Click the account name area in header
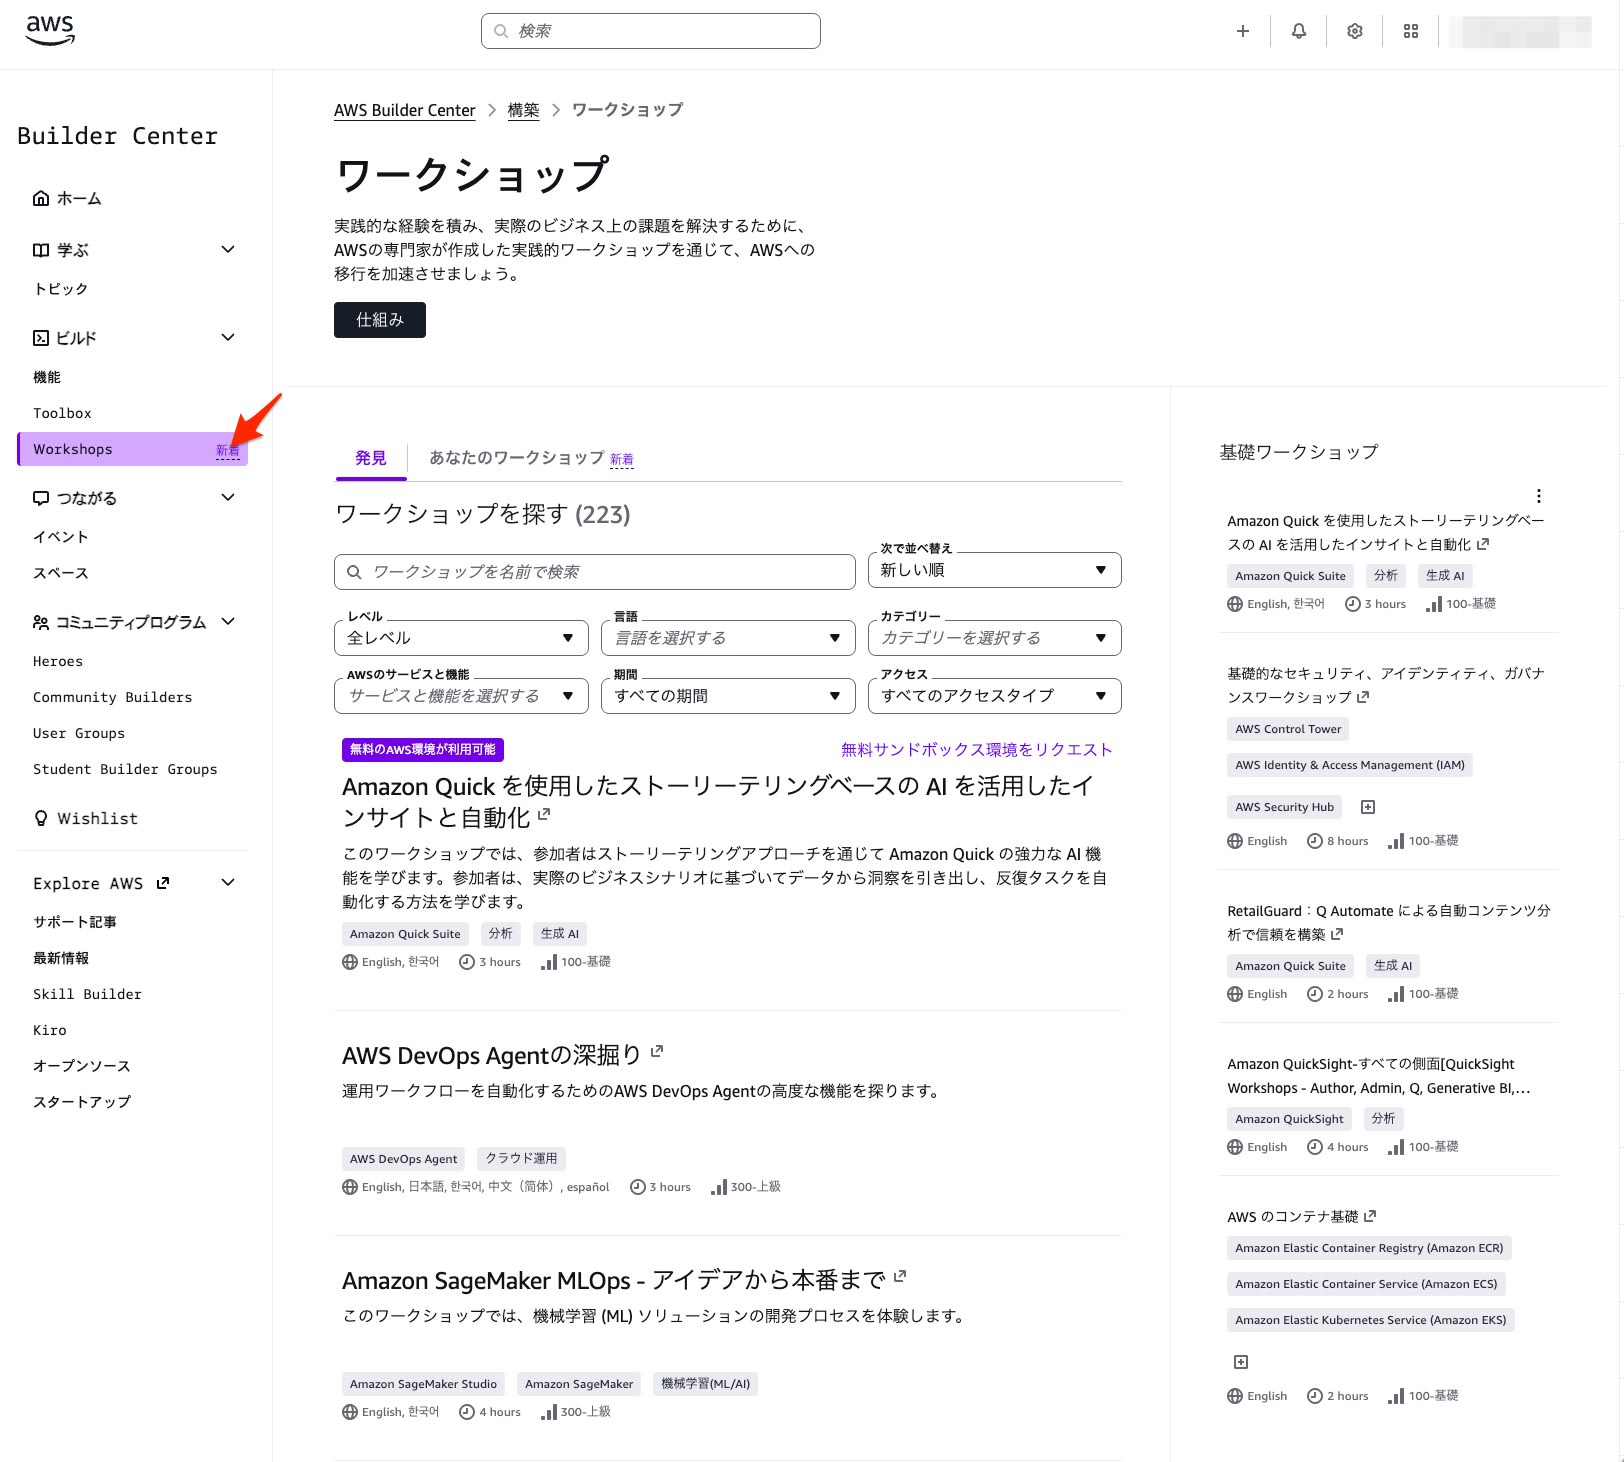The width and height of the screenshot is (1624, 1462). (1520, 31)
